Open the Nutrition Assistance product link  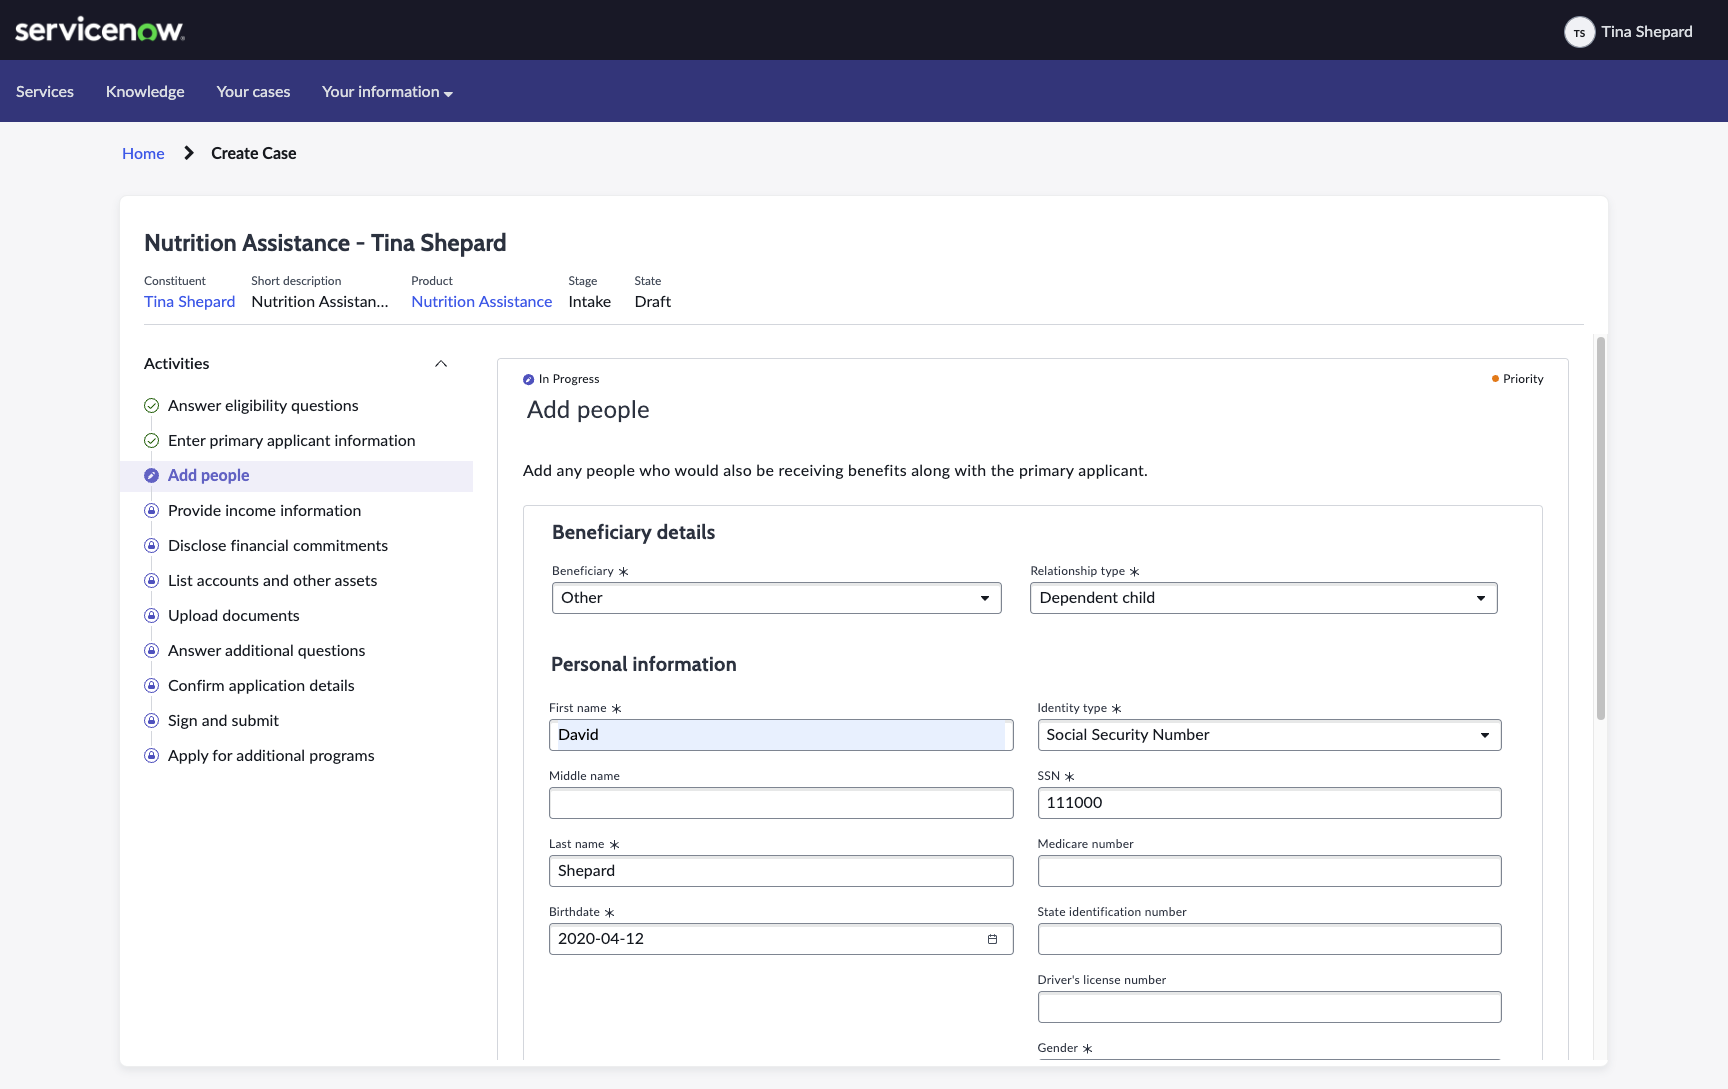(481, 301)
